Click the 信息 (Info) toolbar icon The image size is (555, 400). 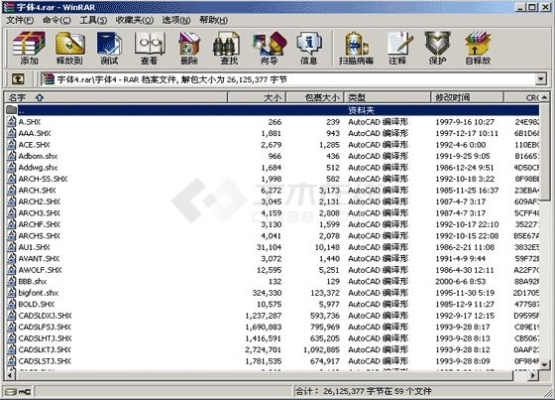[x=309, y=48]
